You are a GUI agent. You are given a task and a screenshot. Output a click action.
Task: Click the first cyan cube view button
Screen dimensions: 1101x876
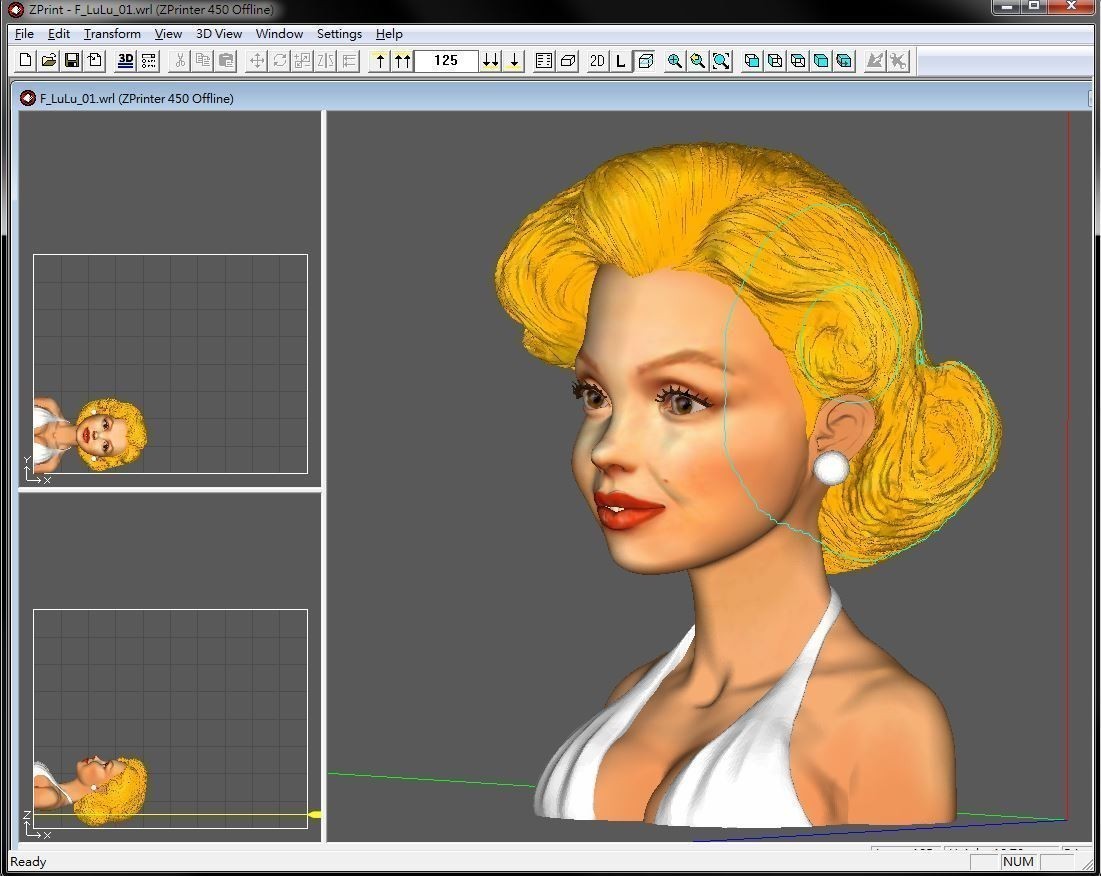[752, 61]
